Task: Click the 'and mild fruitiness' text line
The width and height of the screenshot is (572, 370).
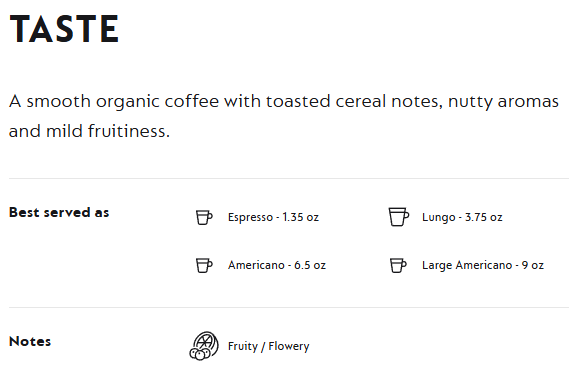Action: pyautogui.click(x=89, y=131)
